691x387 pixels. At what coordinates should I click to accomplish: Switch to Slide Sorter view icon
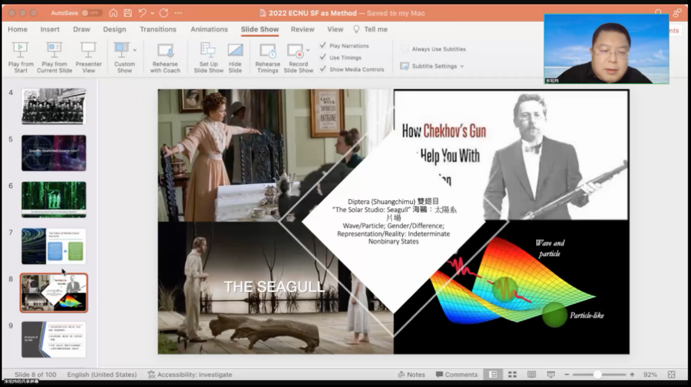[x=512, y=374]
